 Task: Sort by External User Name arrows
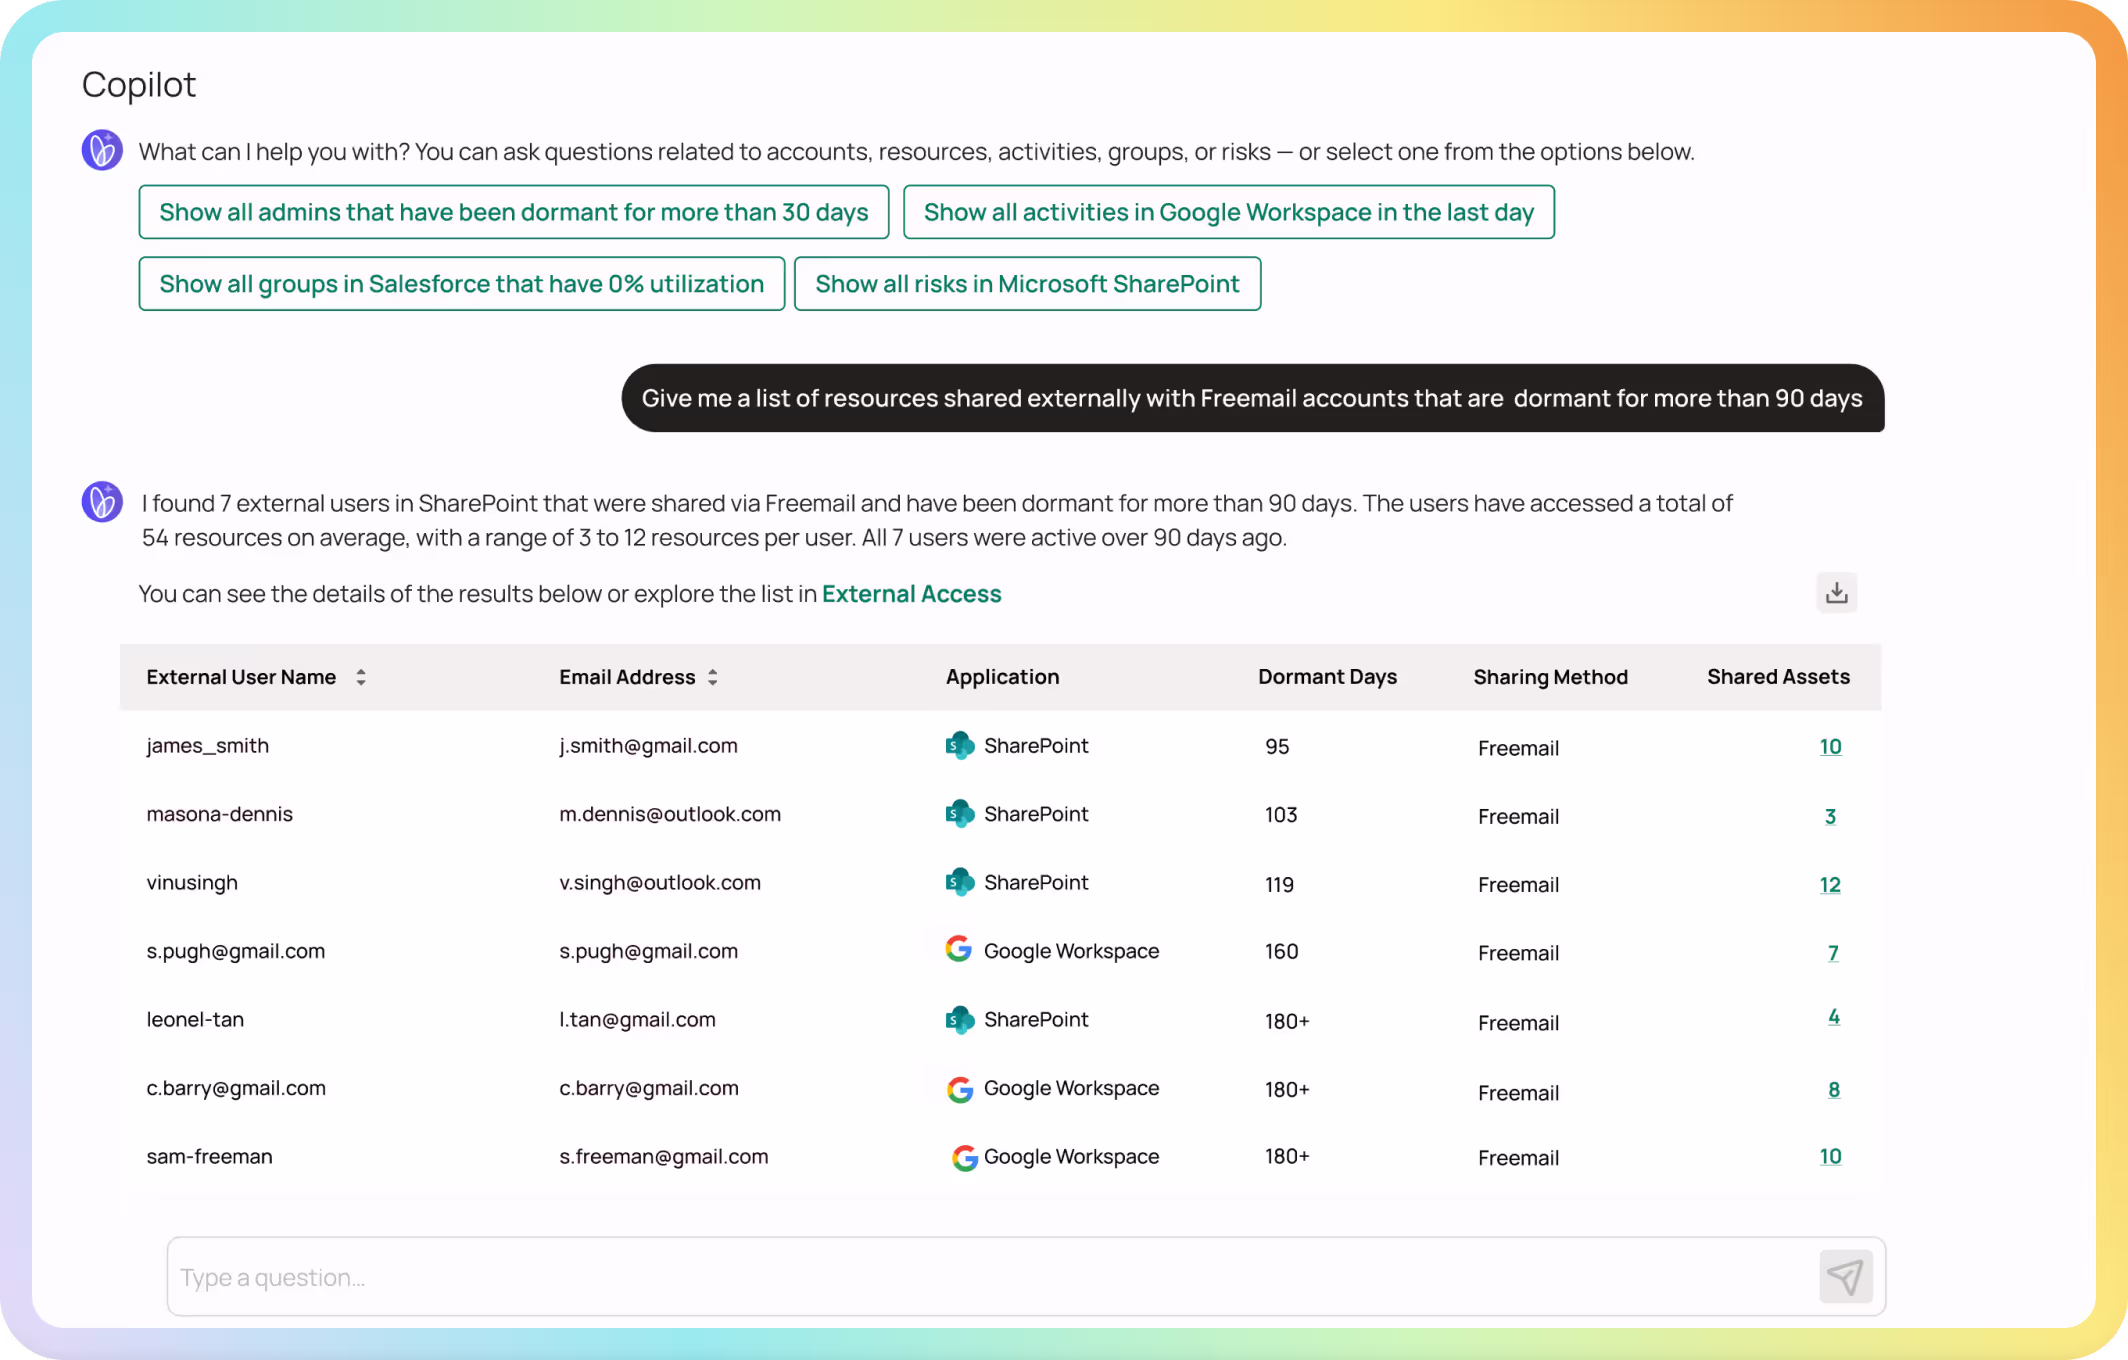361,677
